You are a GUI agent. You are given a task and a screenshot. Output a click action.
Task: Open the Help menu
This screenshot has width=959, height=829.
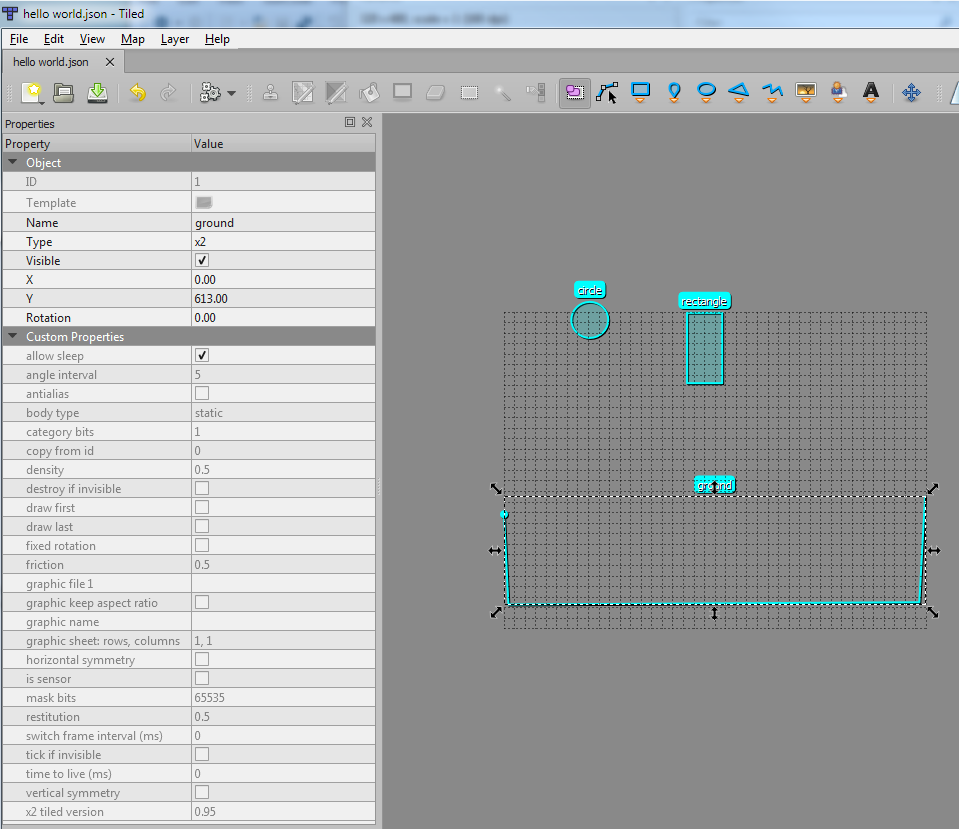pyautogui.click(x=217, y=39)
